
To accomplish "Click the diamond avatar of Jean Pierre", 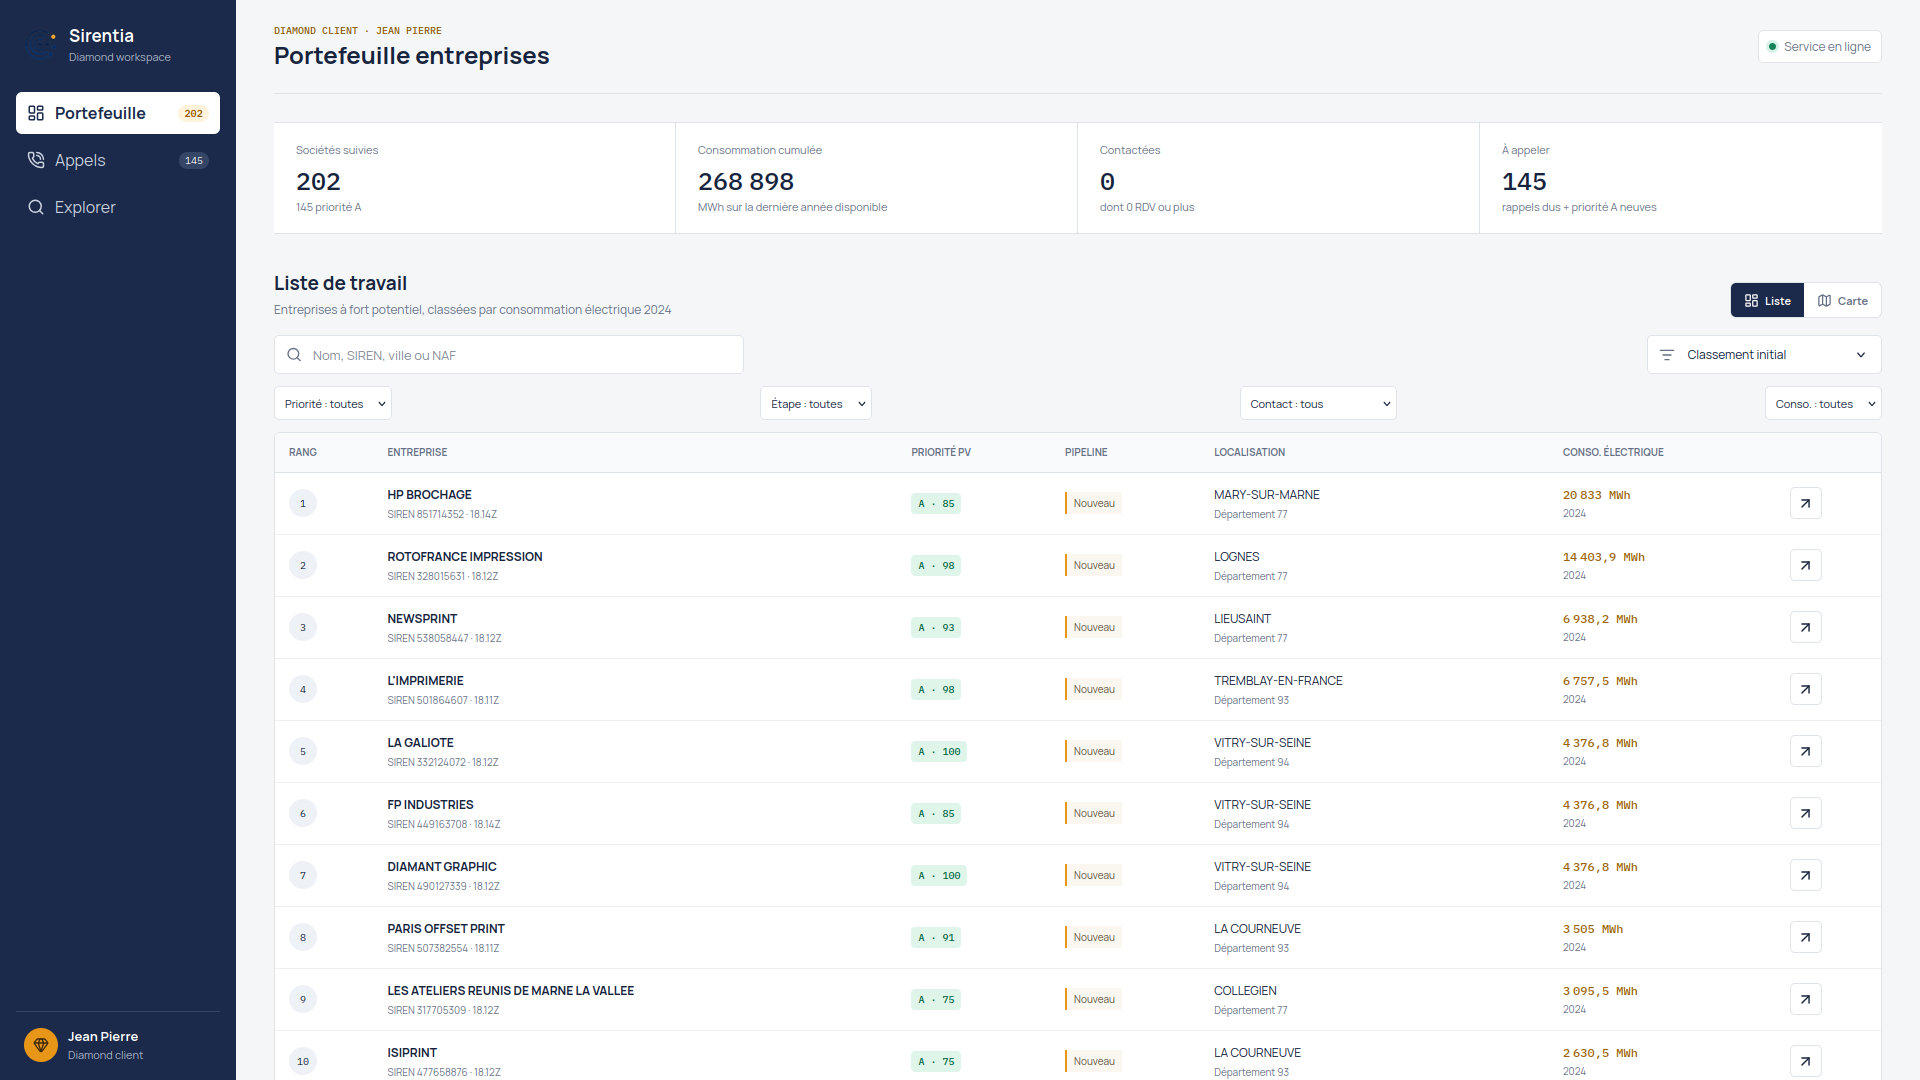I will [x=41, y=1045].
